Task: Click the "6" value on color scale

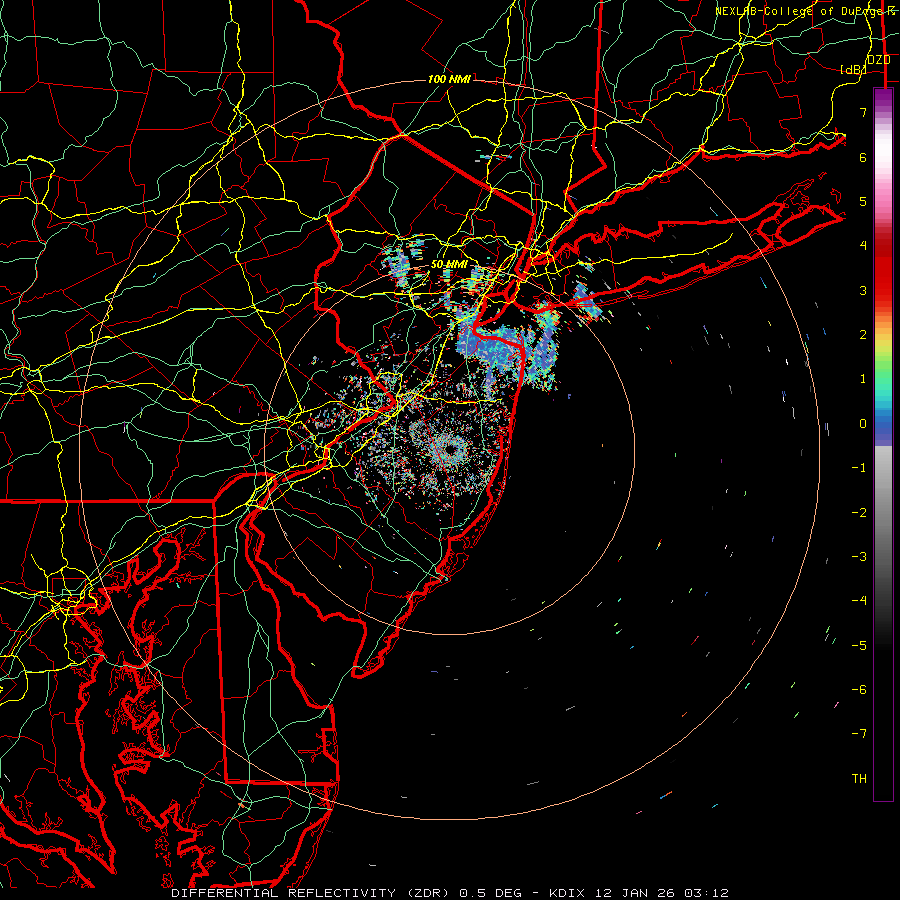Action: pyautogui.click(x=863, y=157)
